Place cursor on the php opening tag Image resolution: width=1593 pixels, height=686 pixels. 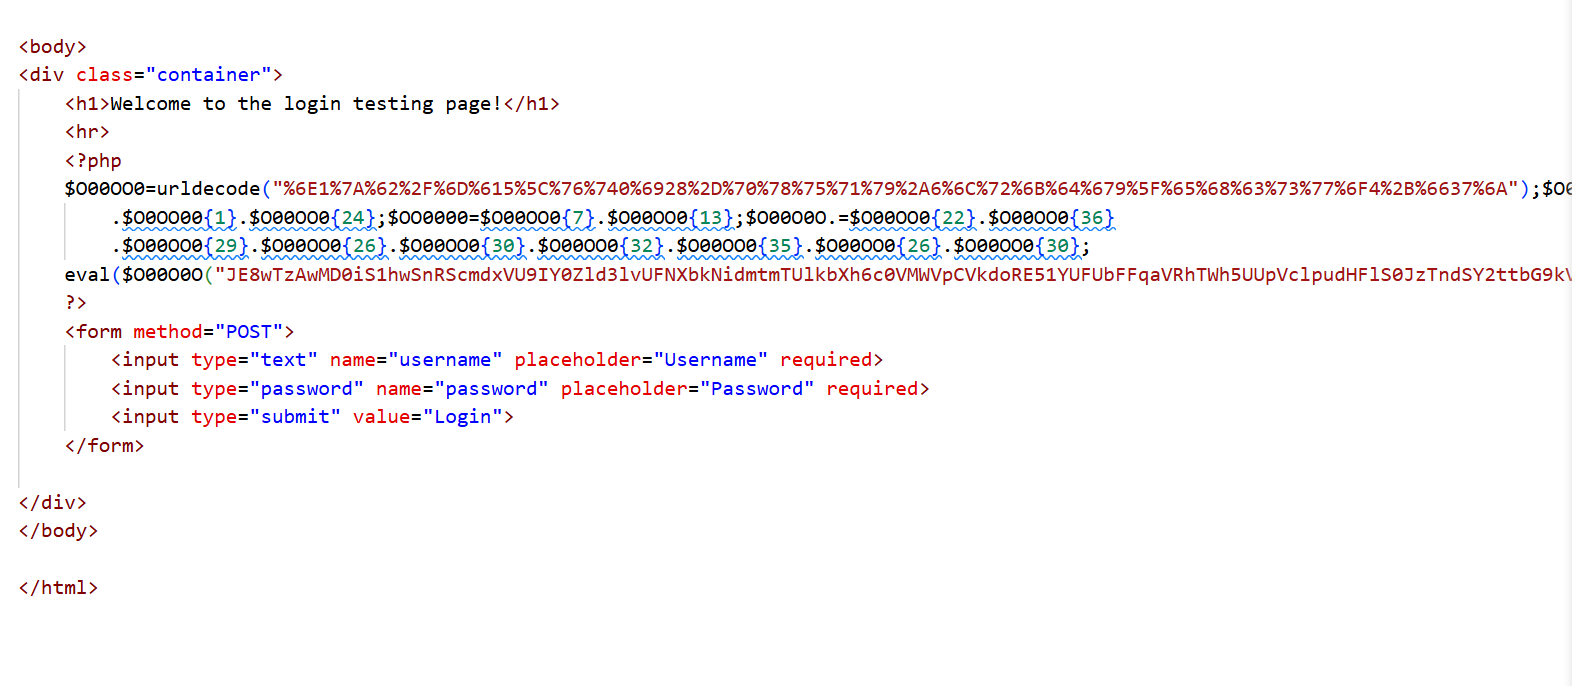93,161
